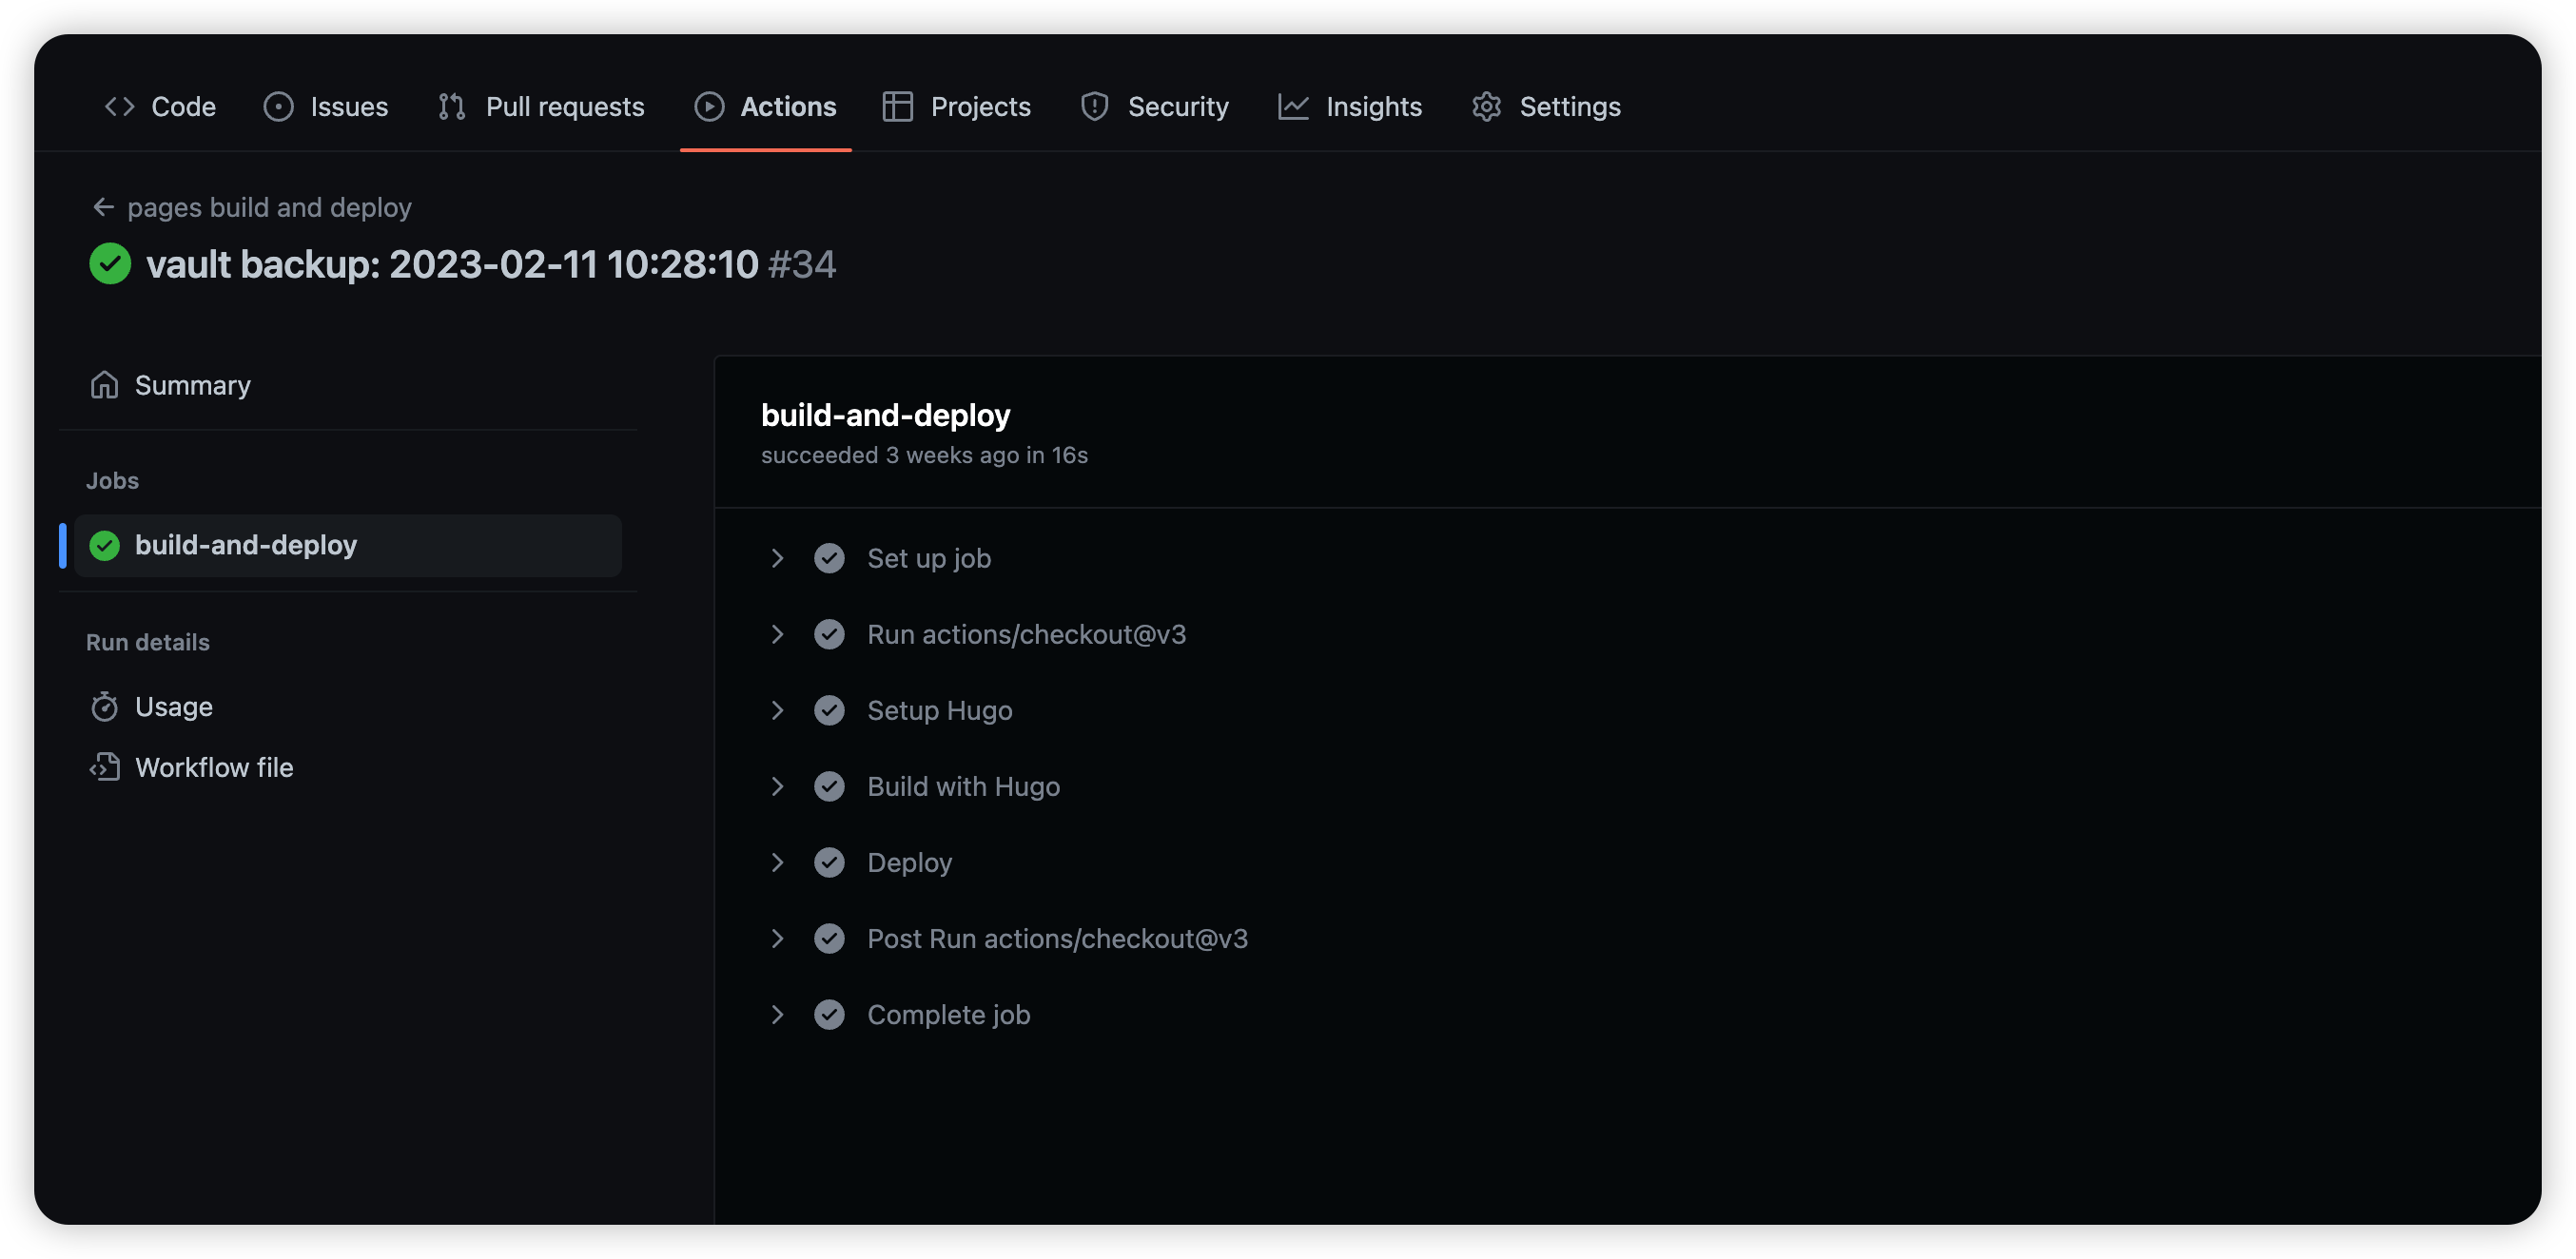
Task: Open the Code tab
Action: pos(160,106)
